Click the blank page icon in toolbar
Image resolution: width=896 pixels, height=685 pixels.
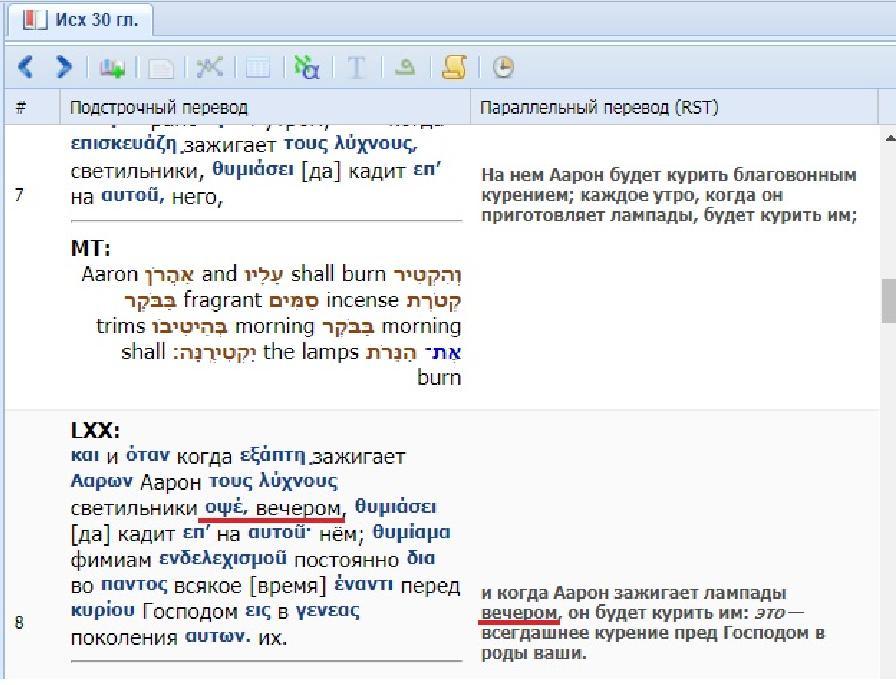click(160, 67)
